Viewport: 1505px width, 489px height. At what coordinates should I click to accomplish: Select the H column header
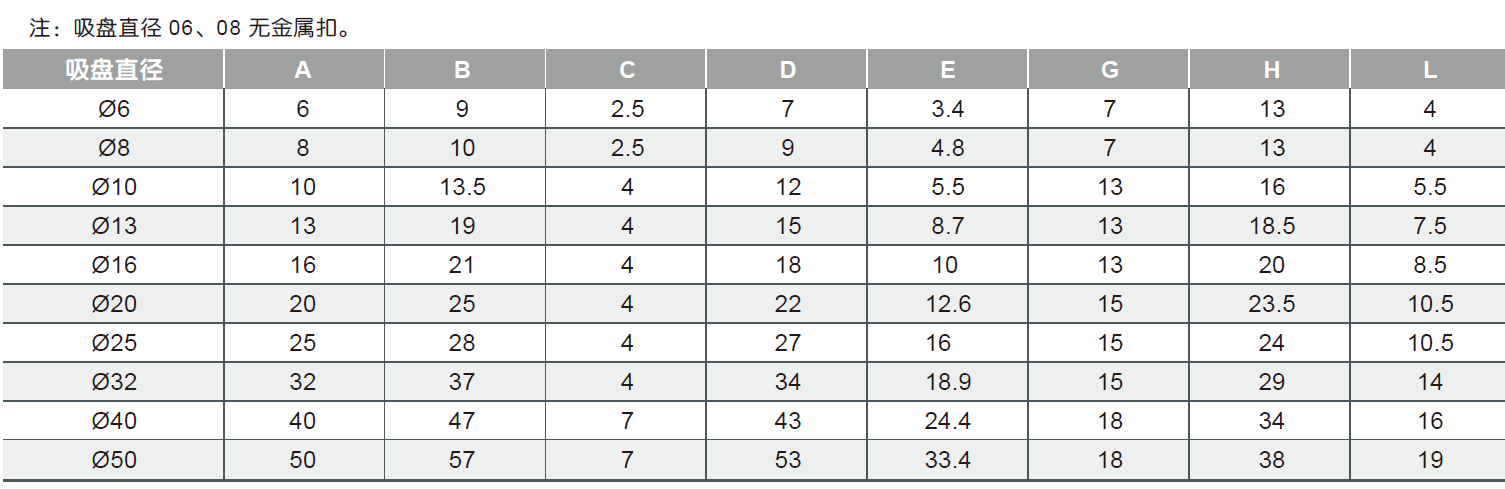click(x=1271, y=70)
